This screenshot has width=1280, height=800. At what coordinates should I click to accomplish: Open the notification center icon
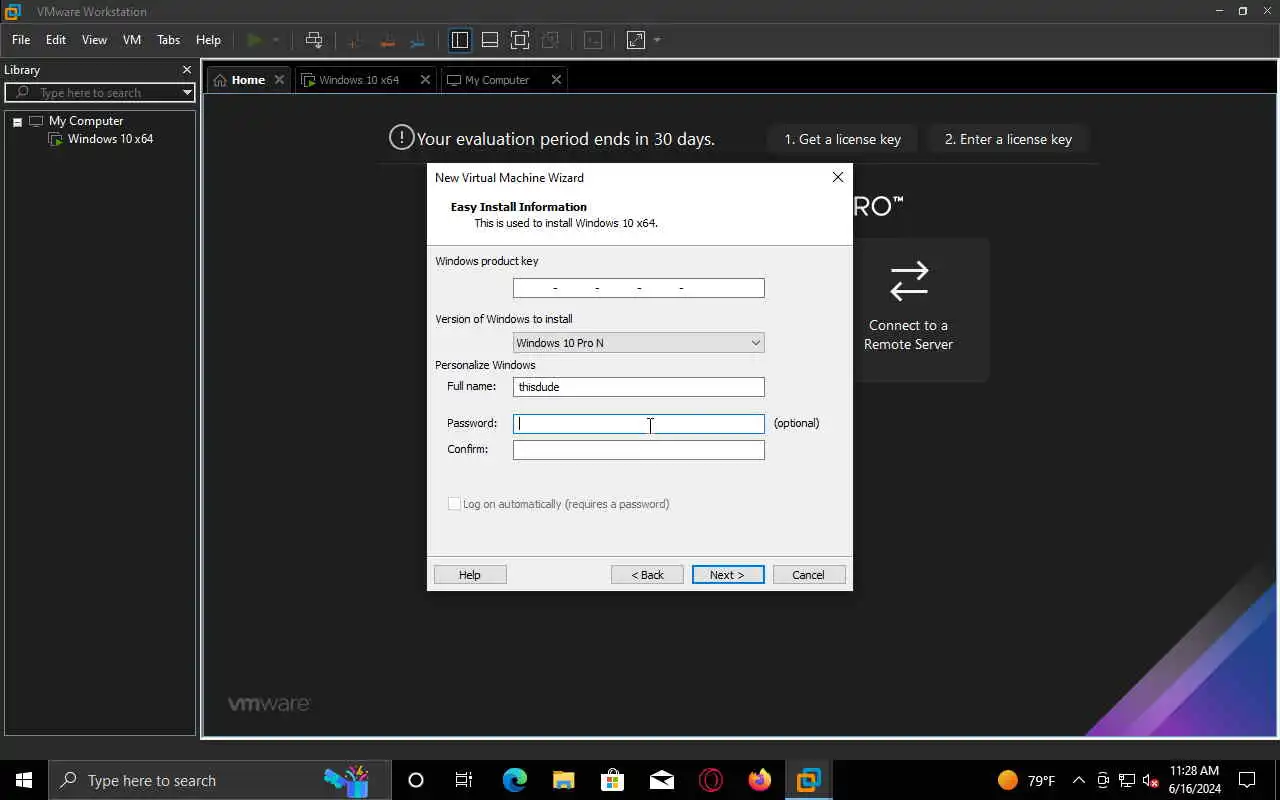click(1247, 780)
